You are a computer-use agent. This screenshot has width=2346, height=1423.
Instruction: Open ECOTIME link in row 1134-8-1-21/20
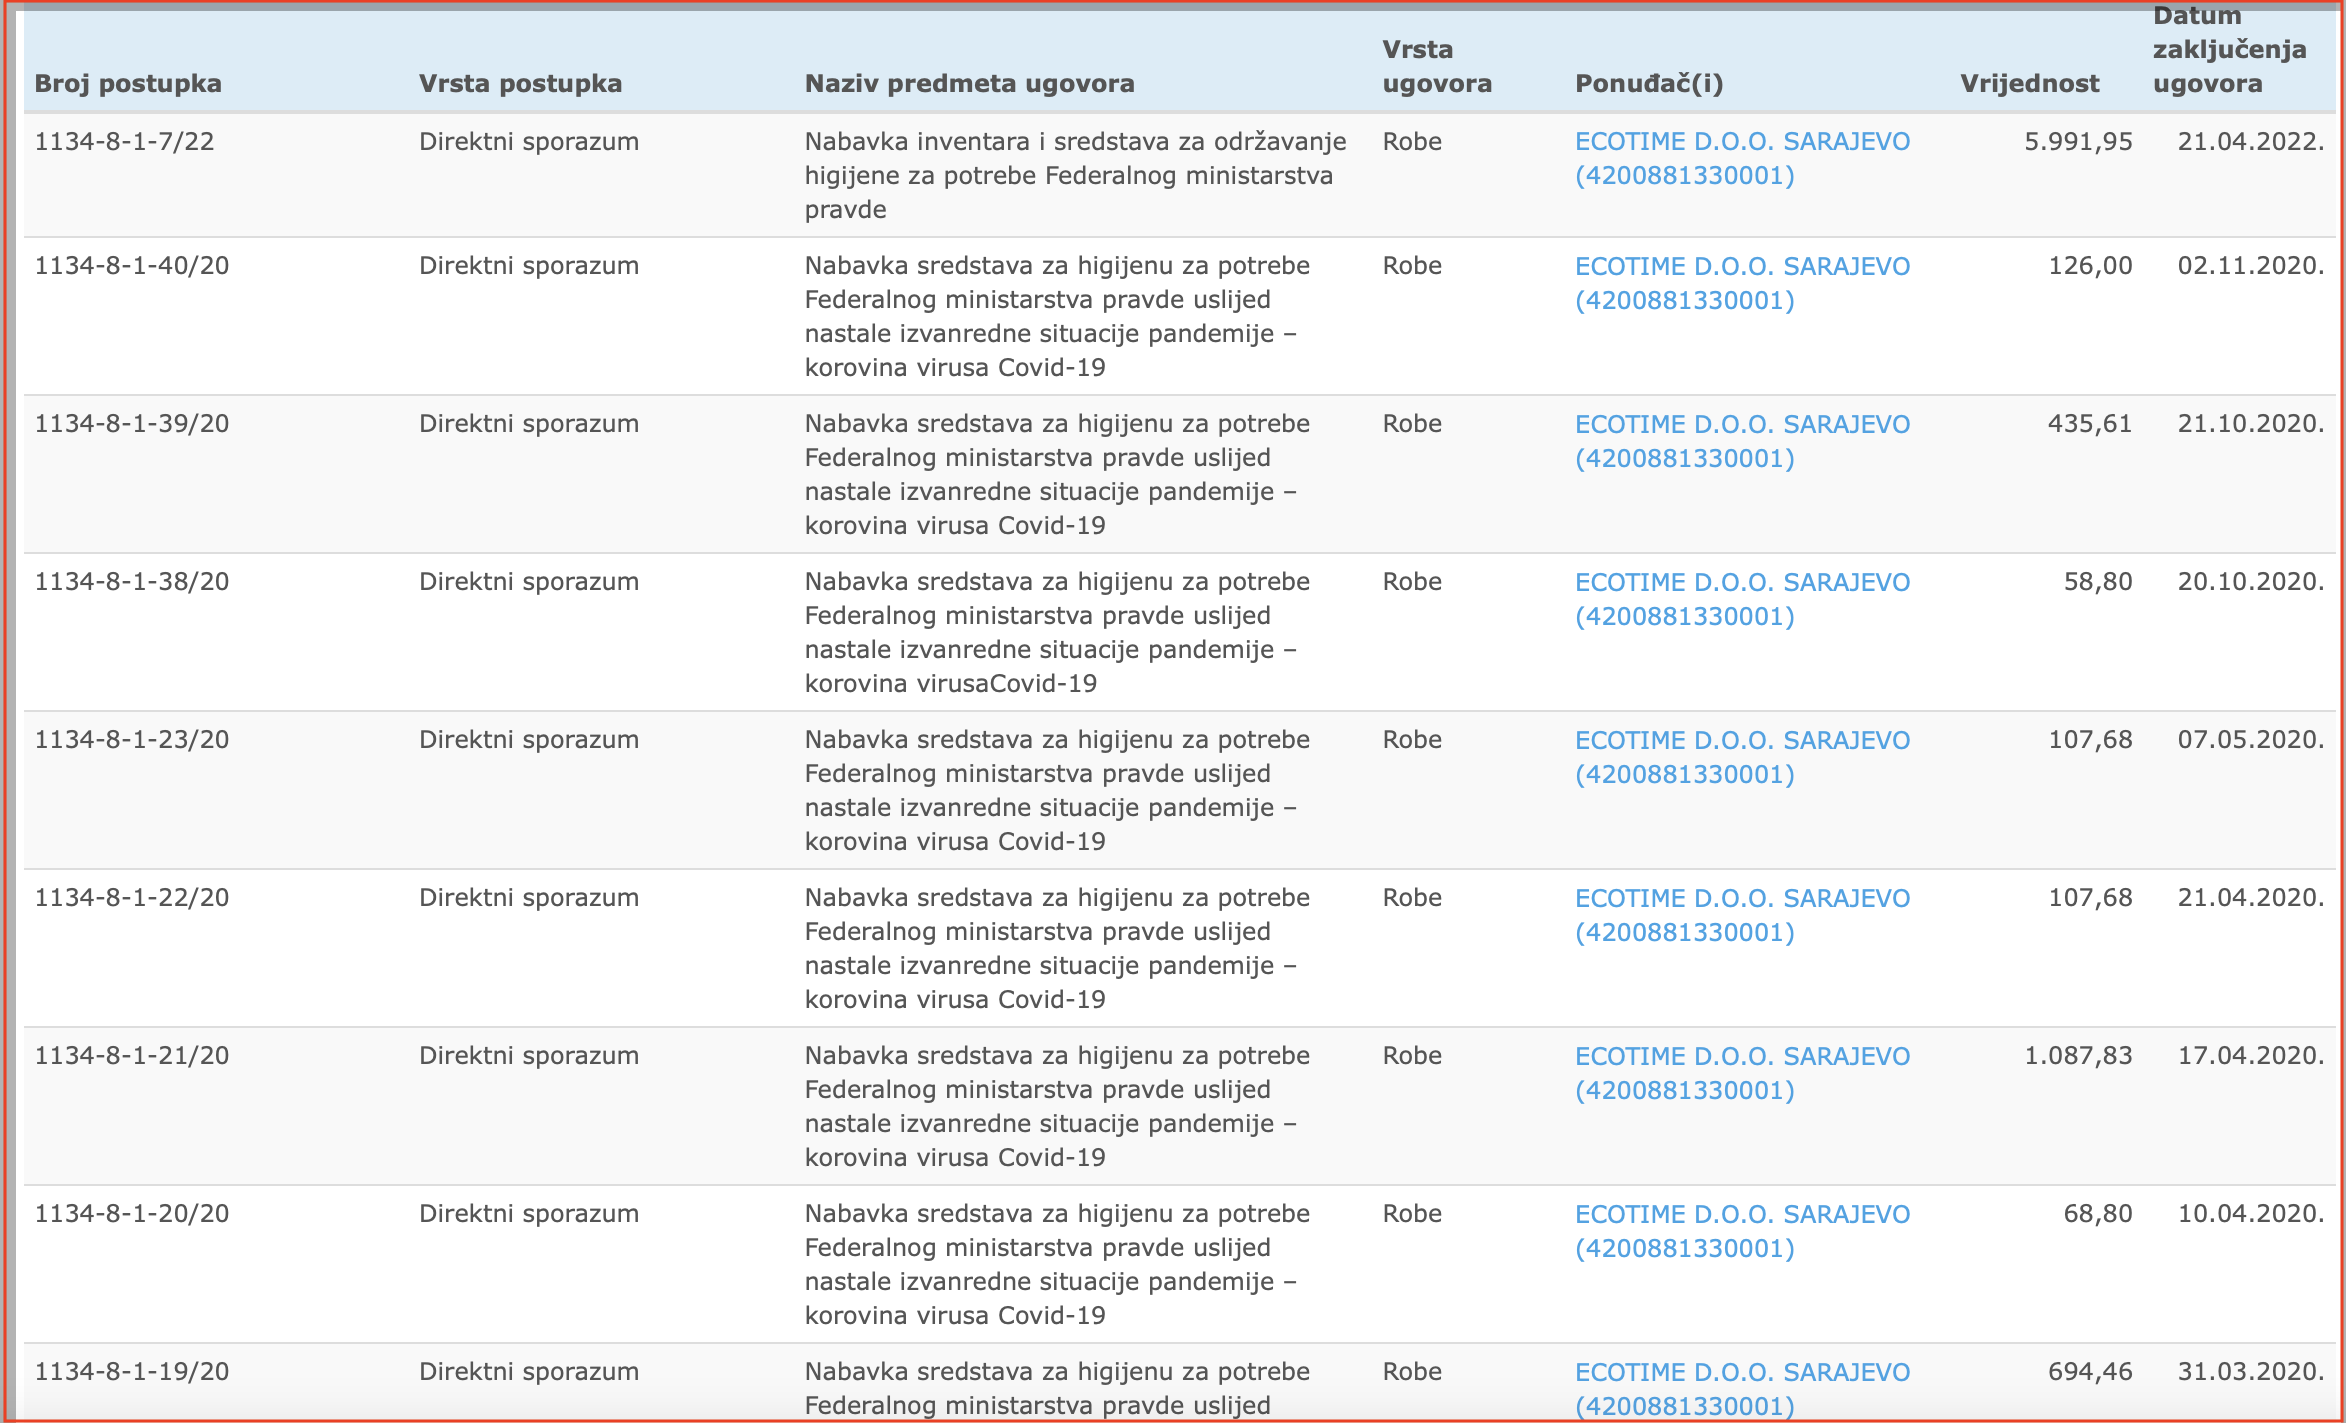pyautogui.click(x=1742, y=1074)
